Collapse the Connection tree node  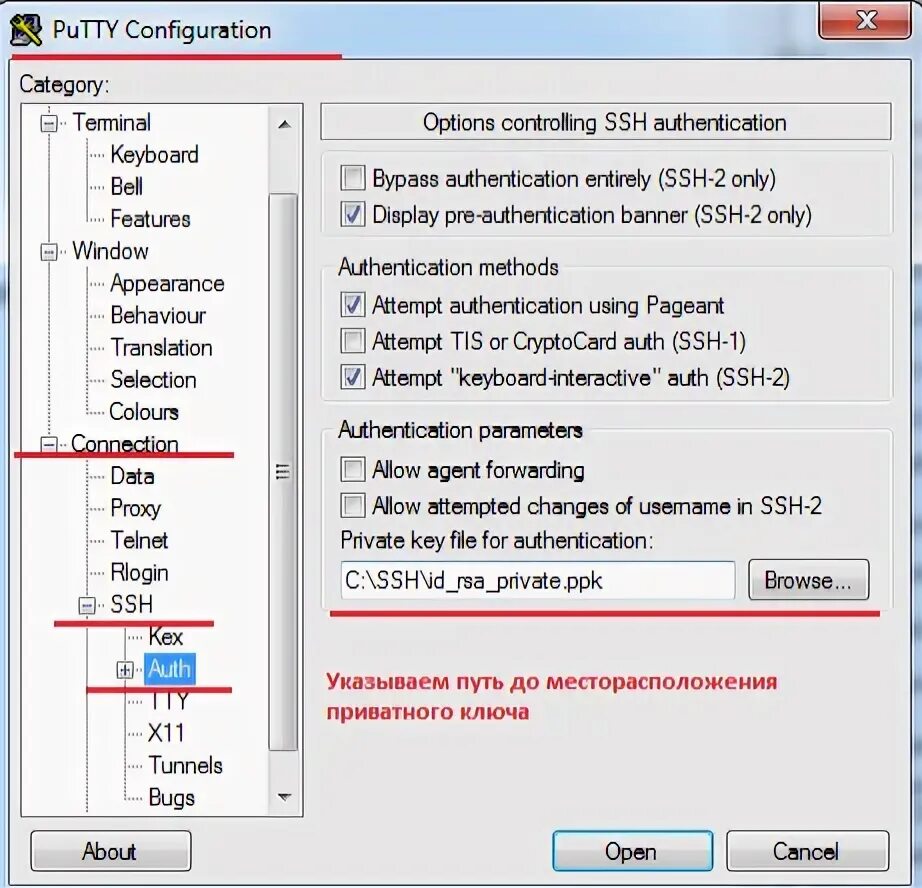[49, 445]
